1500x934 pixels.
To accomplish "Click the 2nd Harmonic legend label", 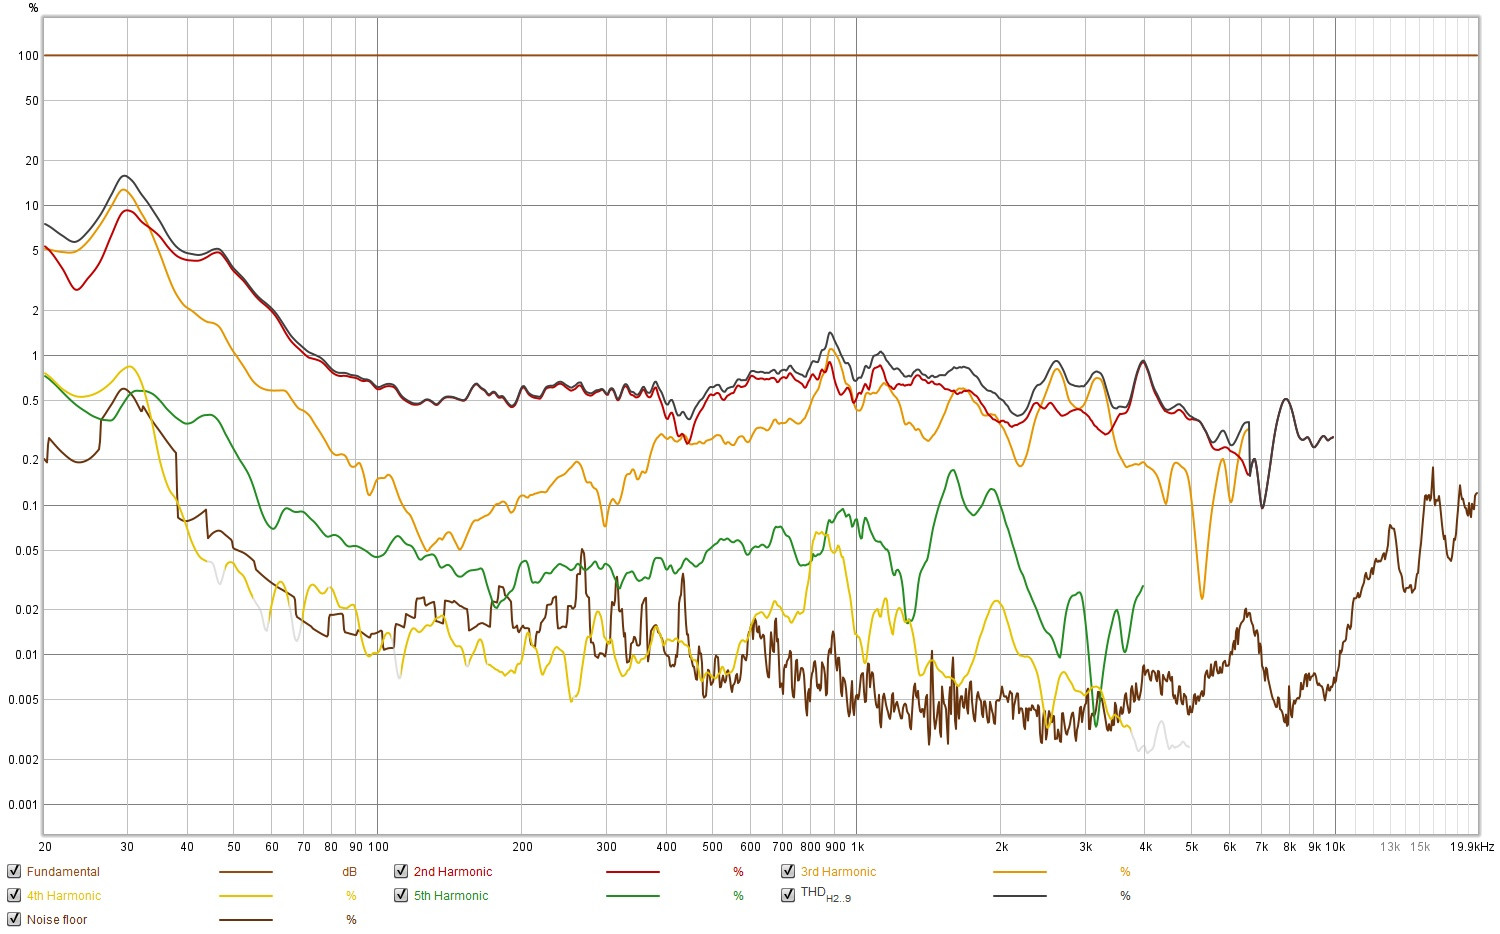I will (x=453, y=872).
